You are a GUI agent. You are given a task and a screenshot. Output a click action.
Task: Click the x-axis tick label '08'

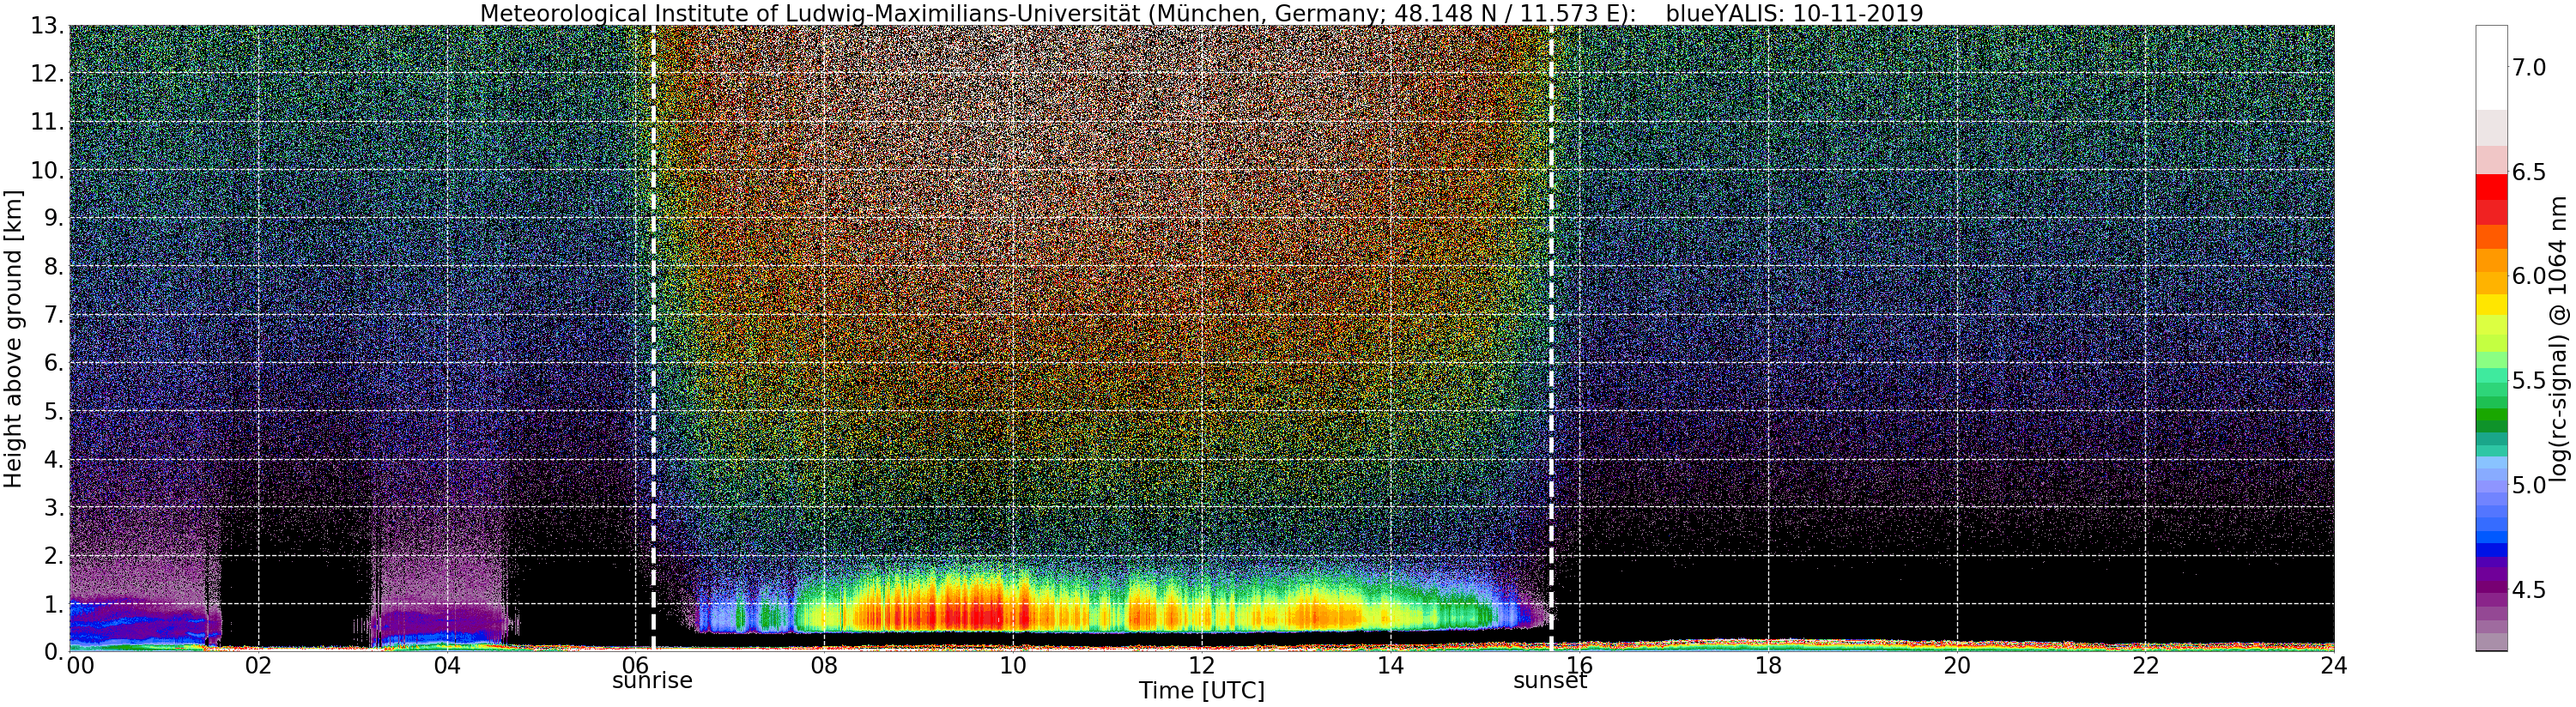click(x=824, y=665)
